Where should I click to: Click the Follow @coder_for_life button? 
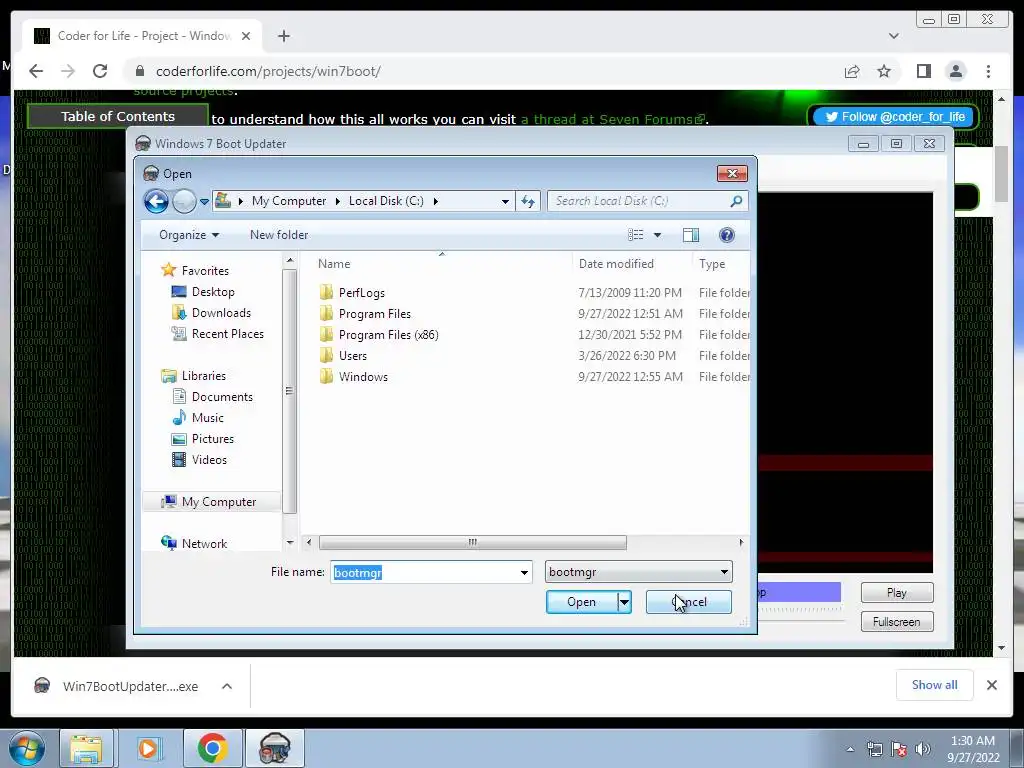tap(895, 117)
